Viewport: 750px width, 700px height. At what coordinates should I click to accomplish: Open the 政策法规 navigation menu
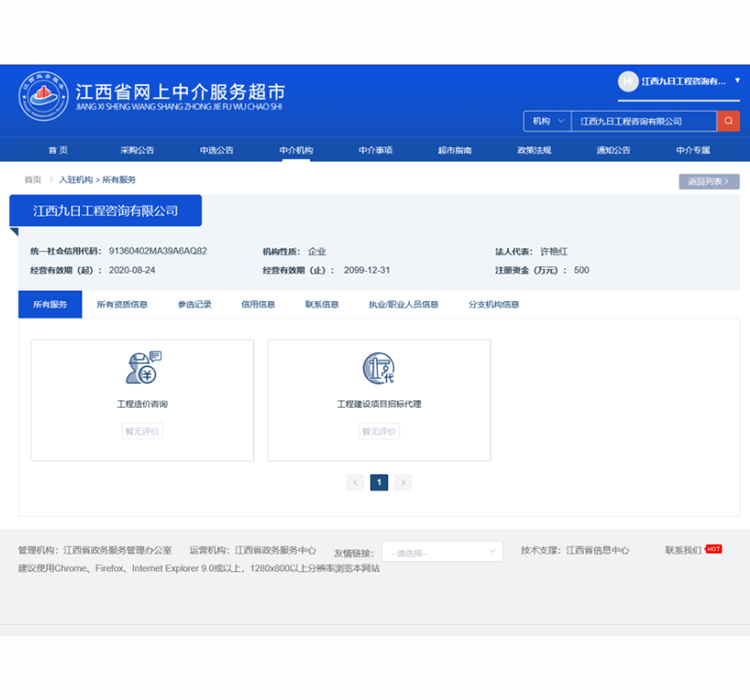(534, 150)
